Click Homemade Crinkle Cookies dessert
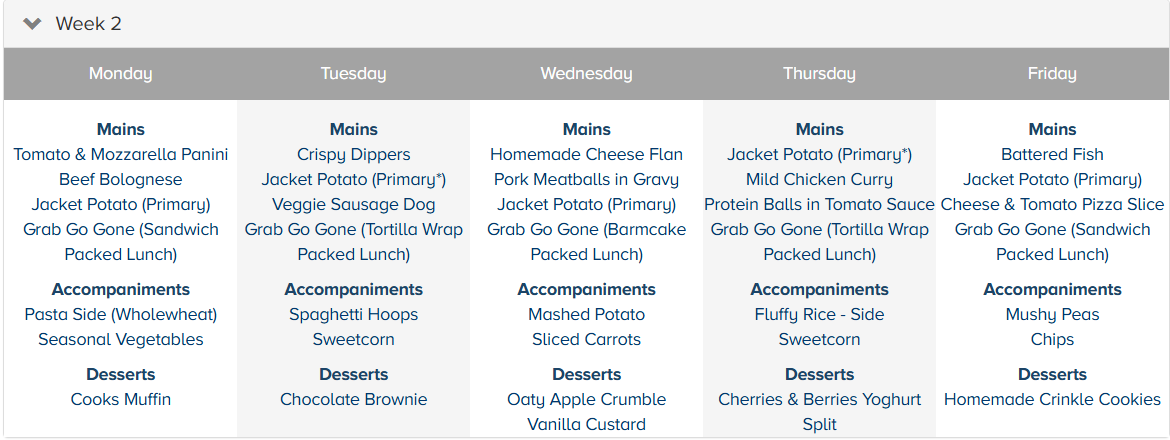This screenshot has width=1170, height=440. point(1052,400)
